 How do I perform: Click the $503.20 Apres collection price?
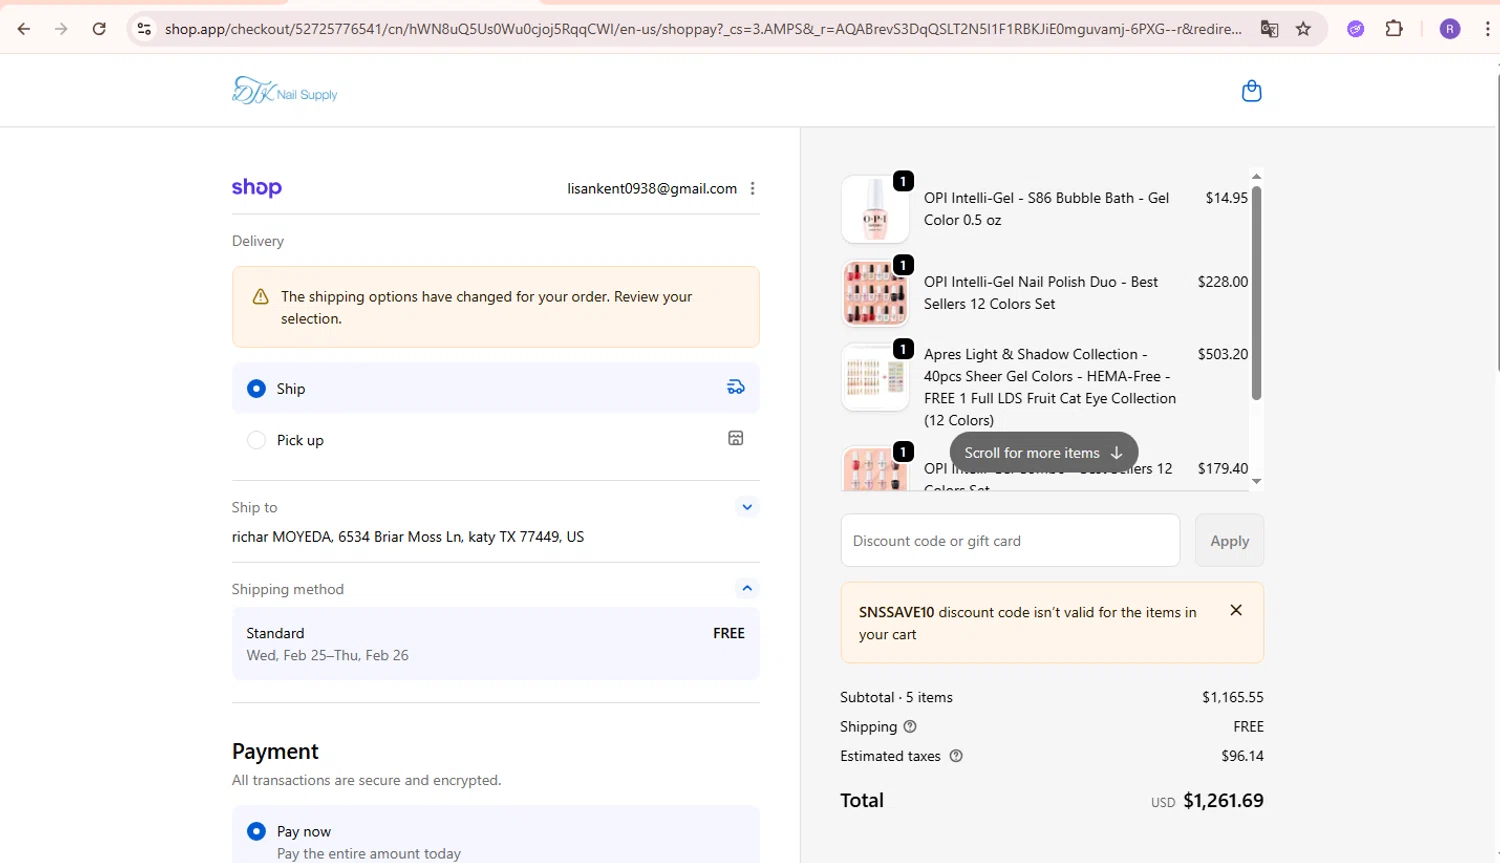[1223, 354]
